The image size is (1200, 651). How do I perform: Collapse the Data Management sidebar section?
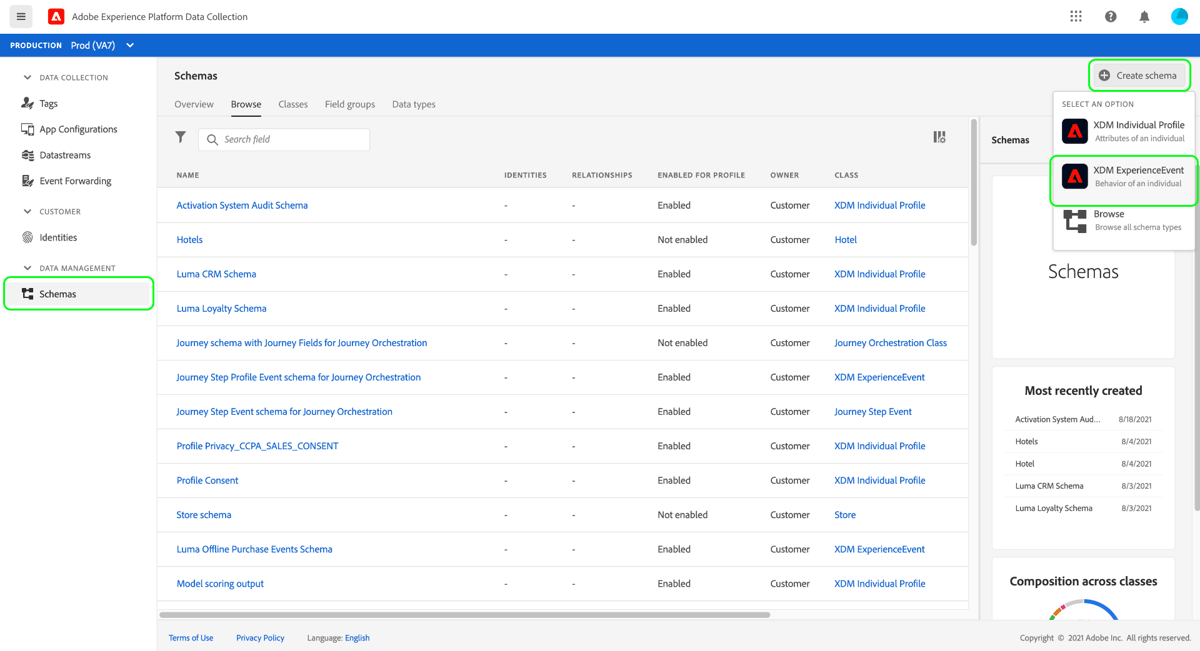coord(30,267)
